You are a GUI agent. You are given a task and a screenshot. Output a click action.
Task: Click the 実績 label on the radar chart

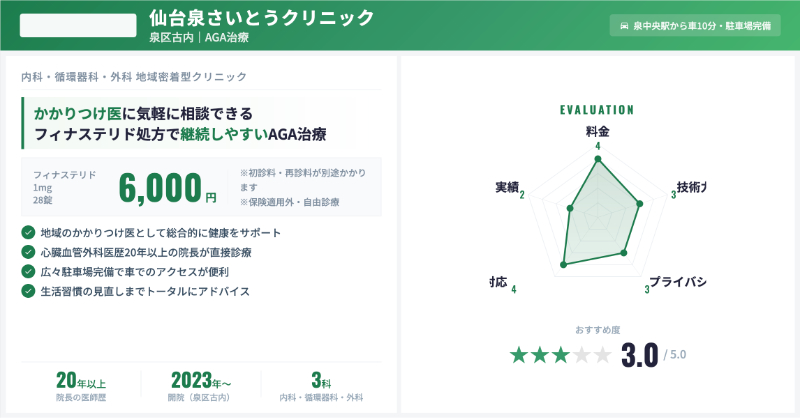tap(506, 188)
